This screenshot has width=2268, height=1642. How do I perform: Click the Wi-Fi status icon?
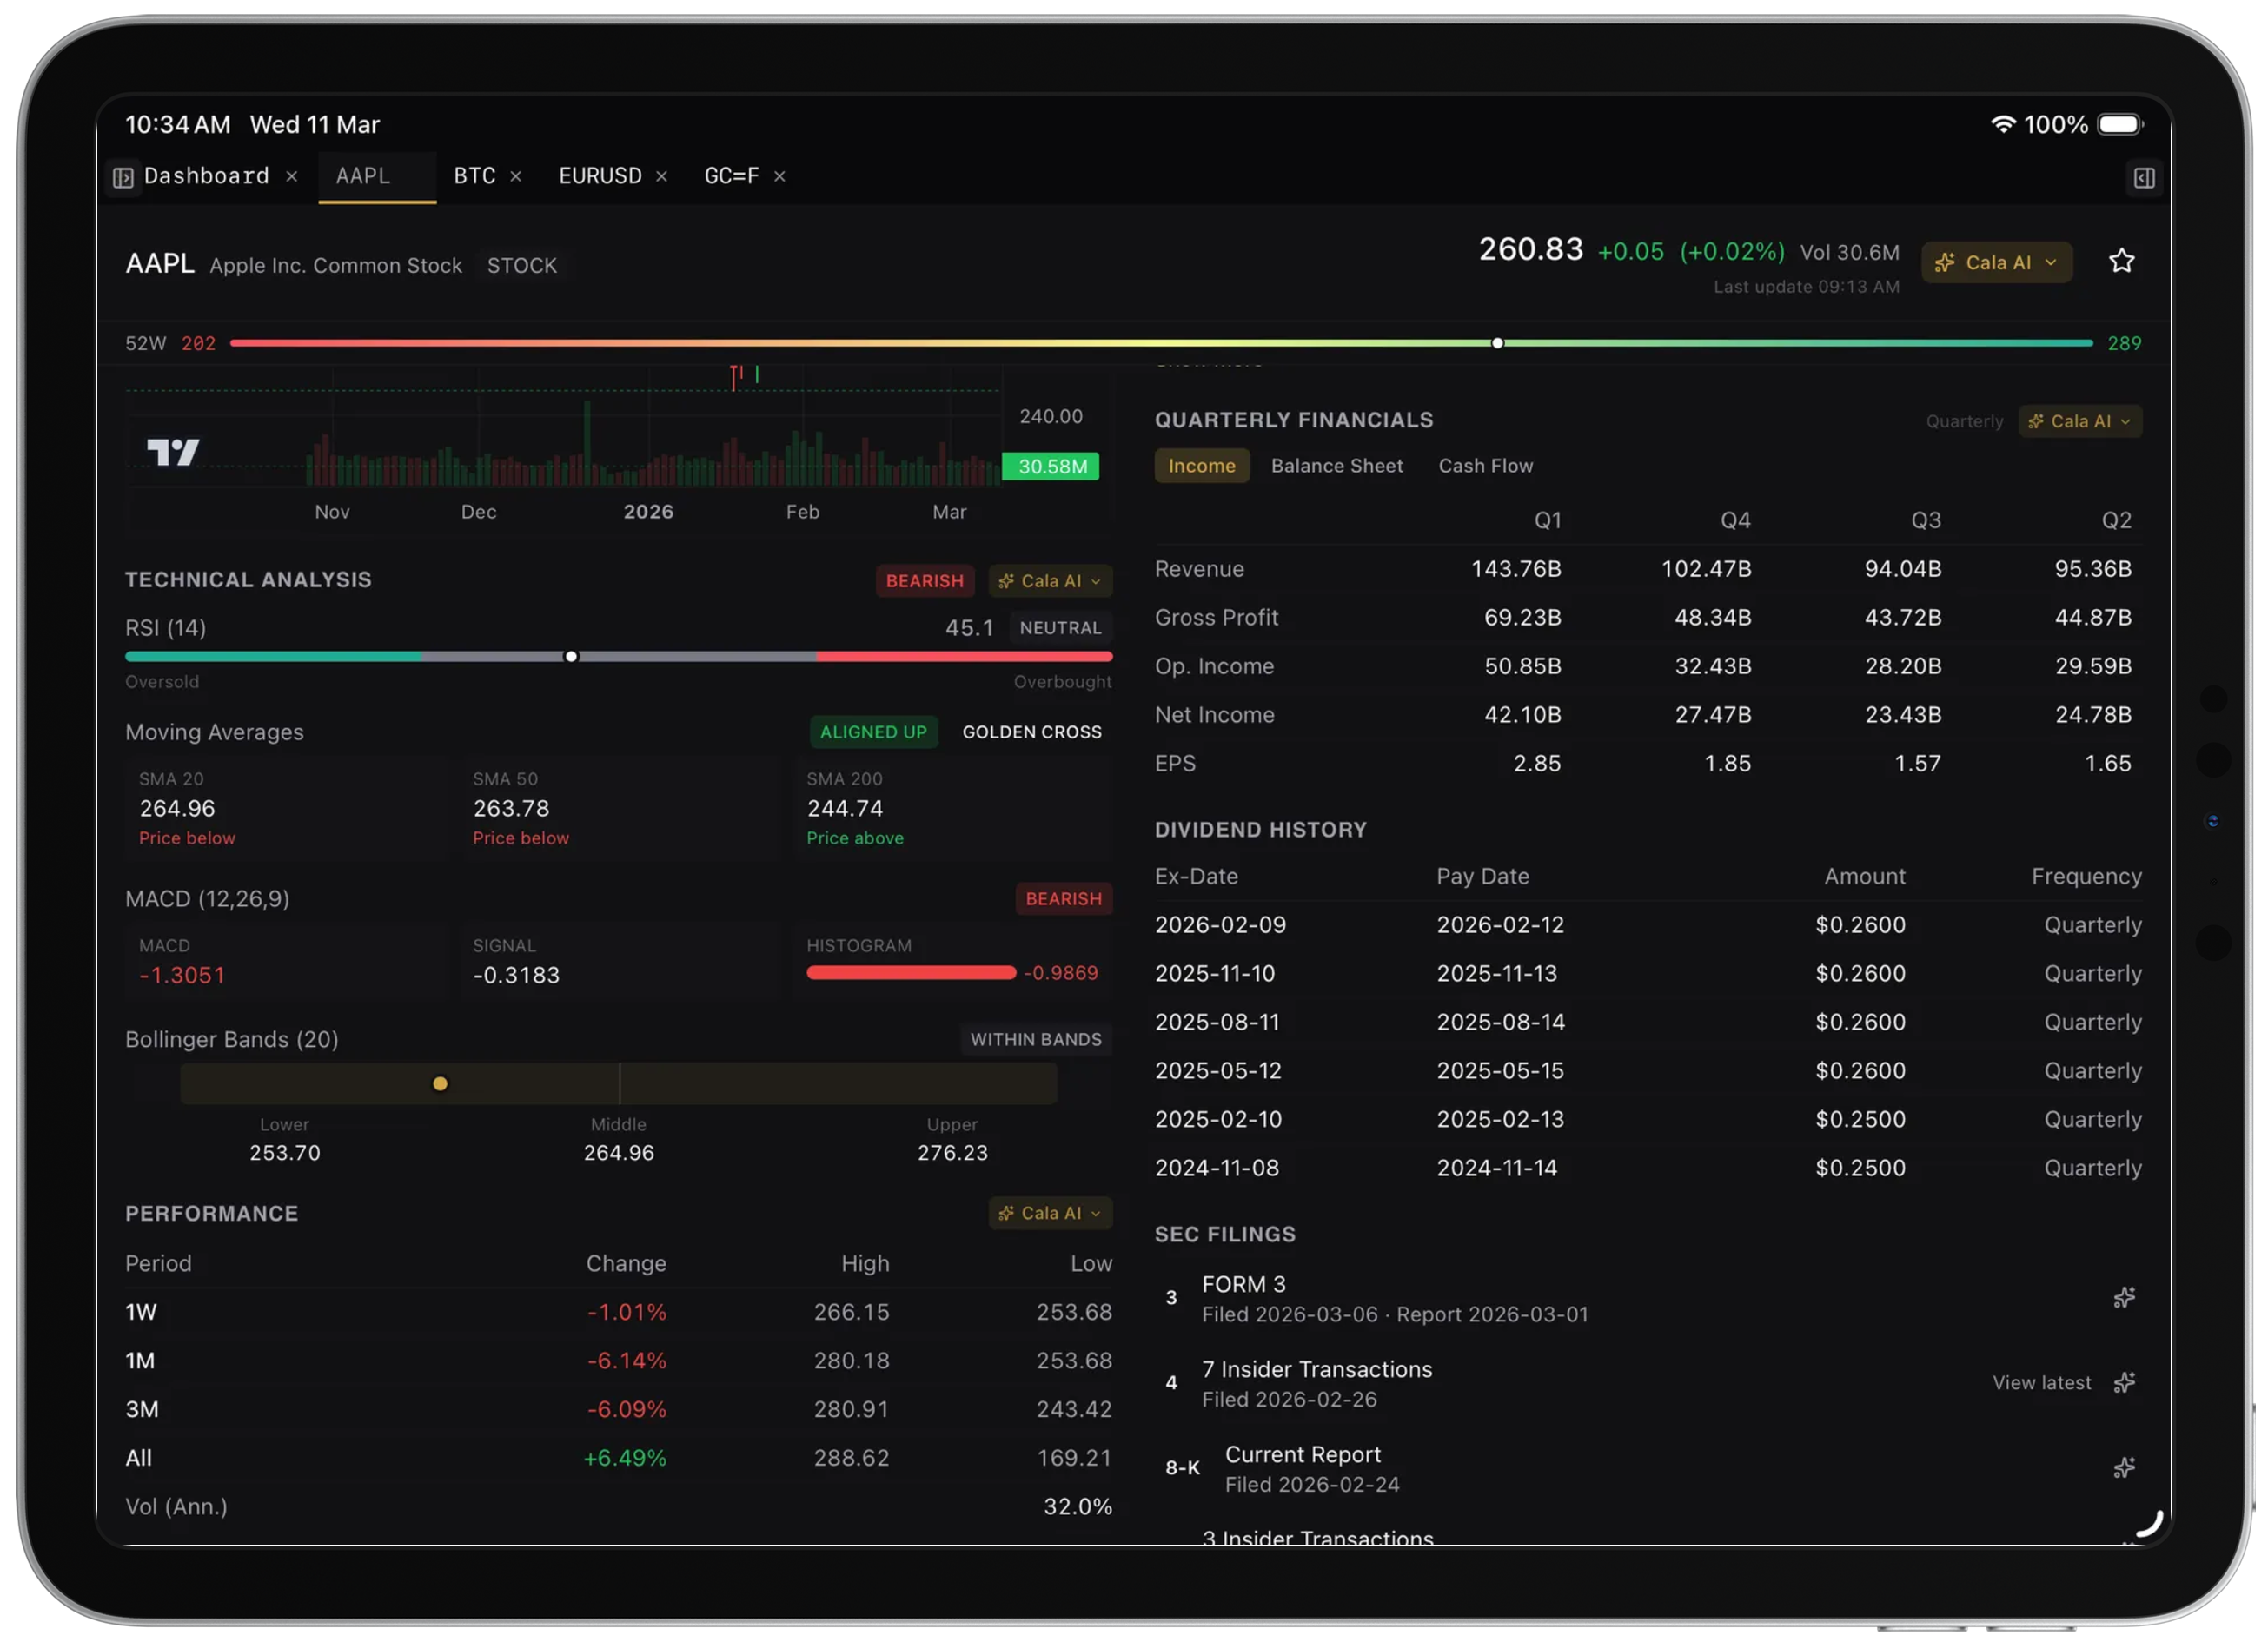point(2003,124)
